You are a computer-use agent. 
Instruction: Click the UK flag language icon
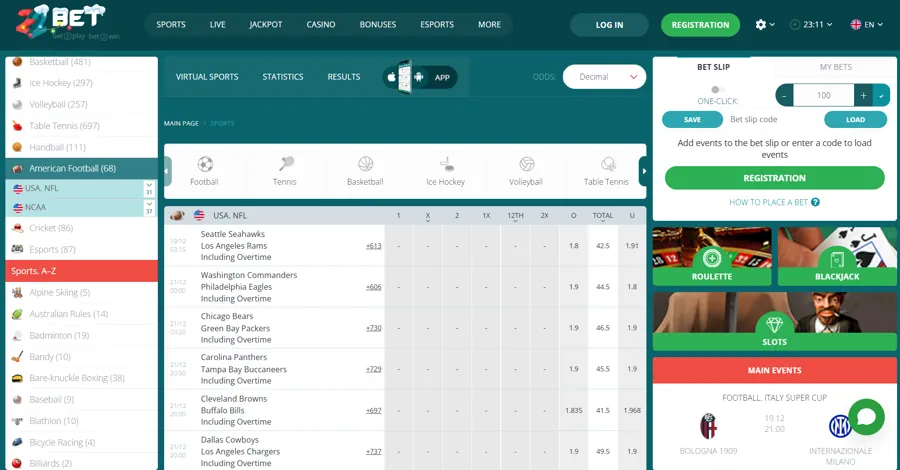(x=856, y=25)
